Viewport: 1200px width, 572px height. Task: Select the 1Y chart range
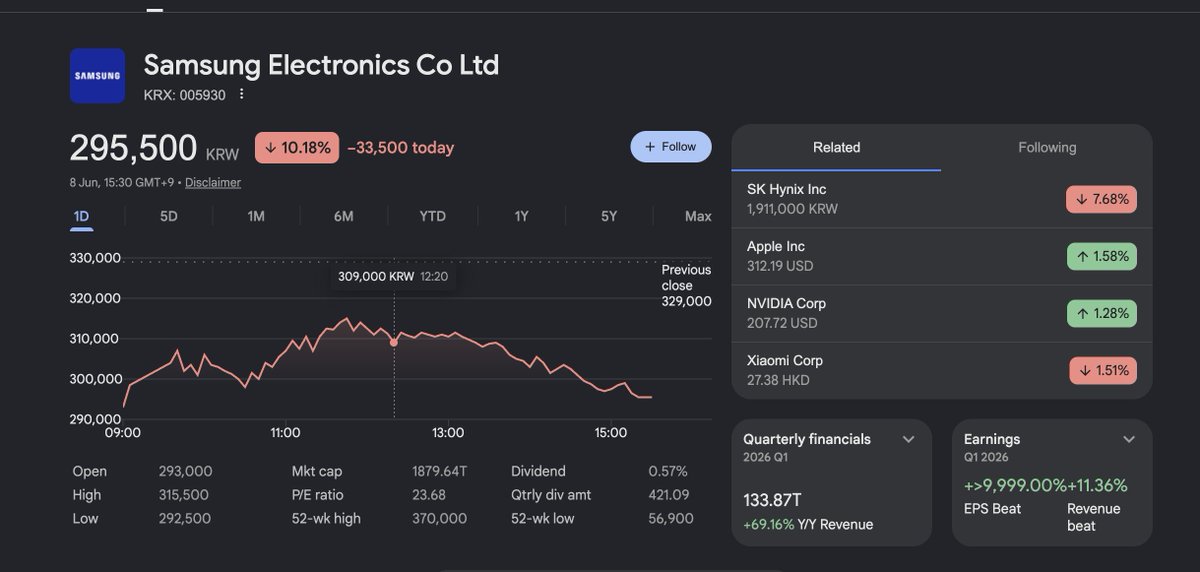[521, 216]
